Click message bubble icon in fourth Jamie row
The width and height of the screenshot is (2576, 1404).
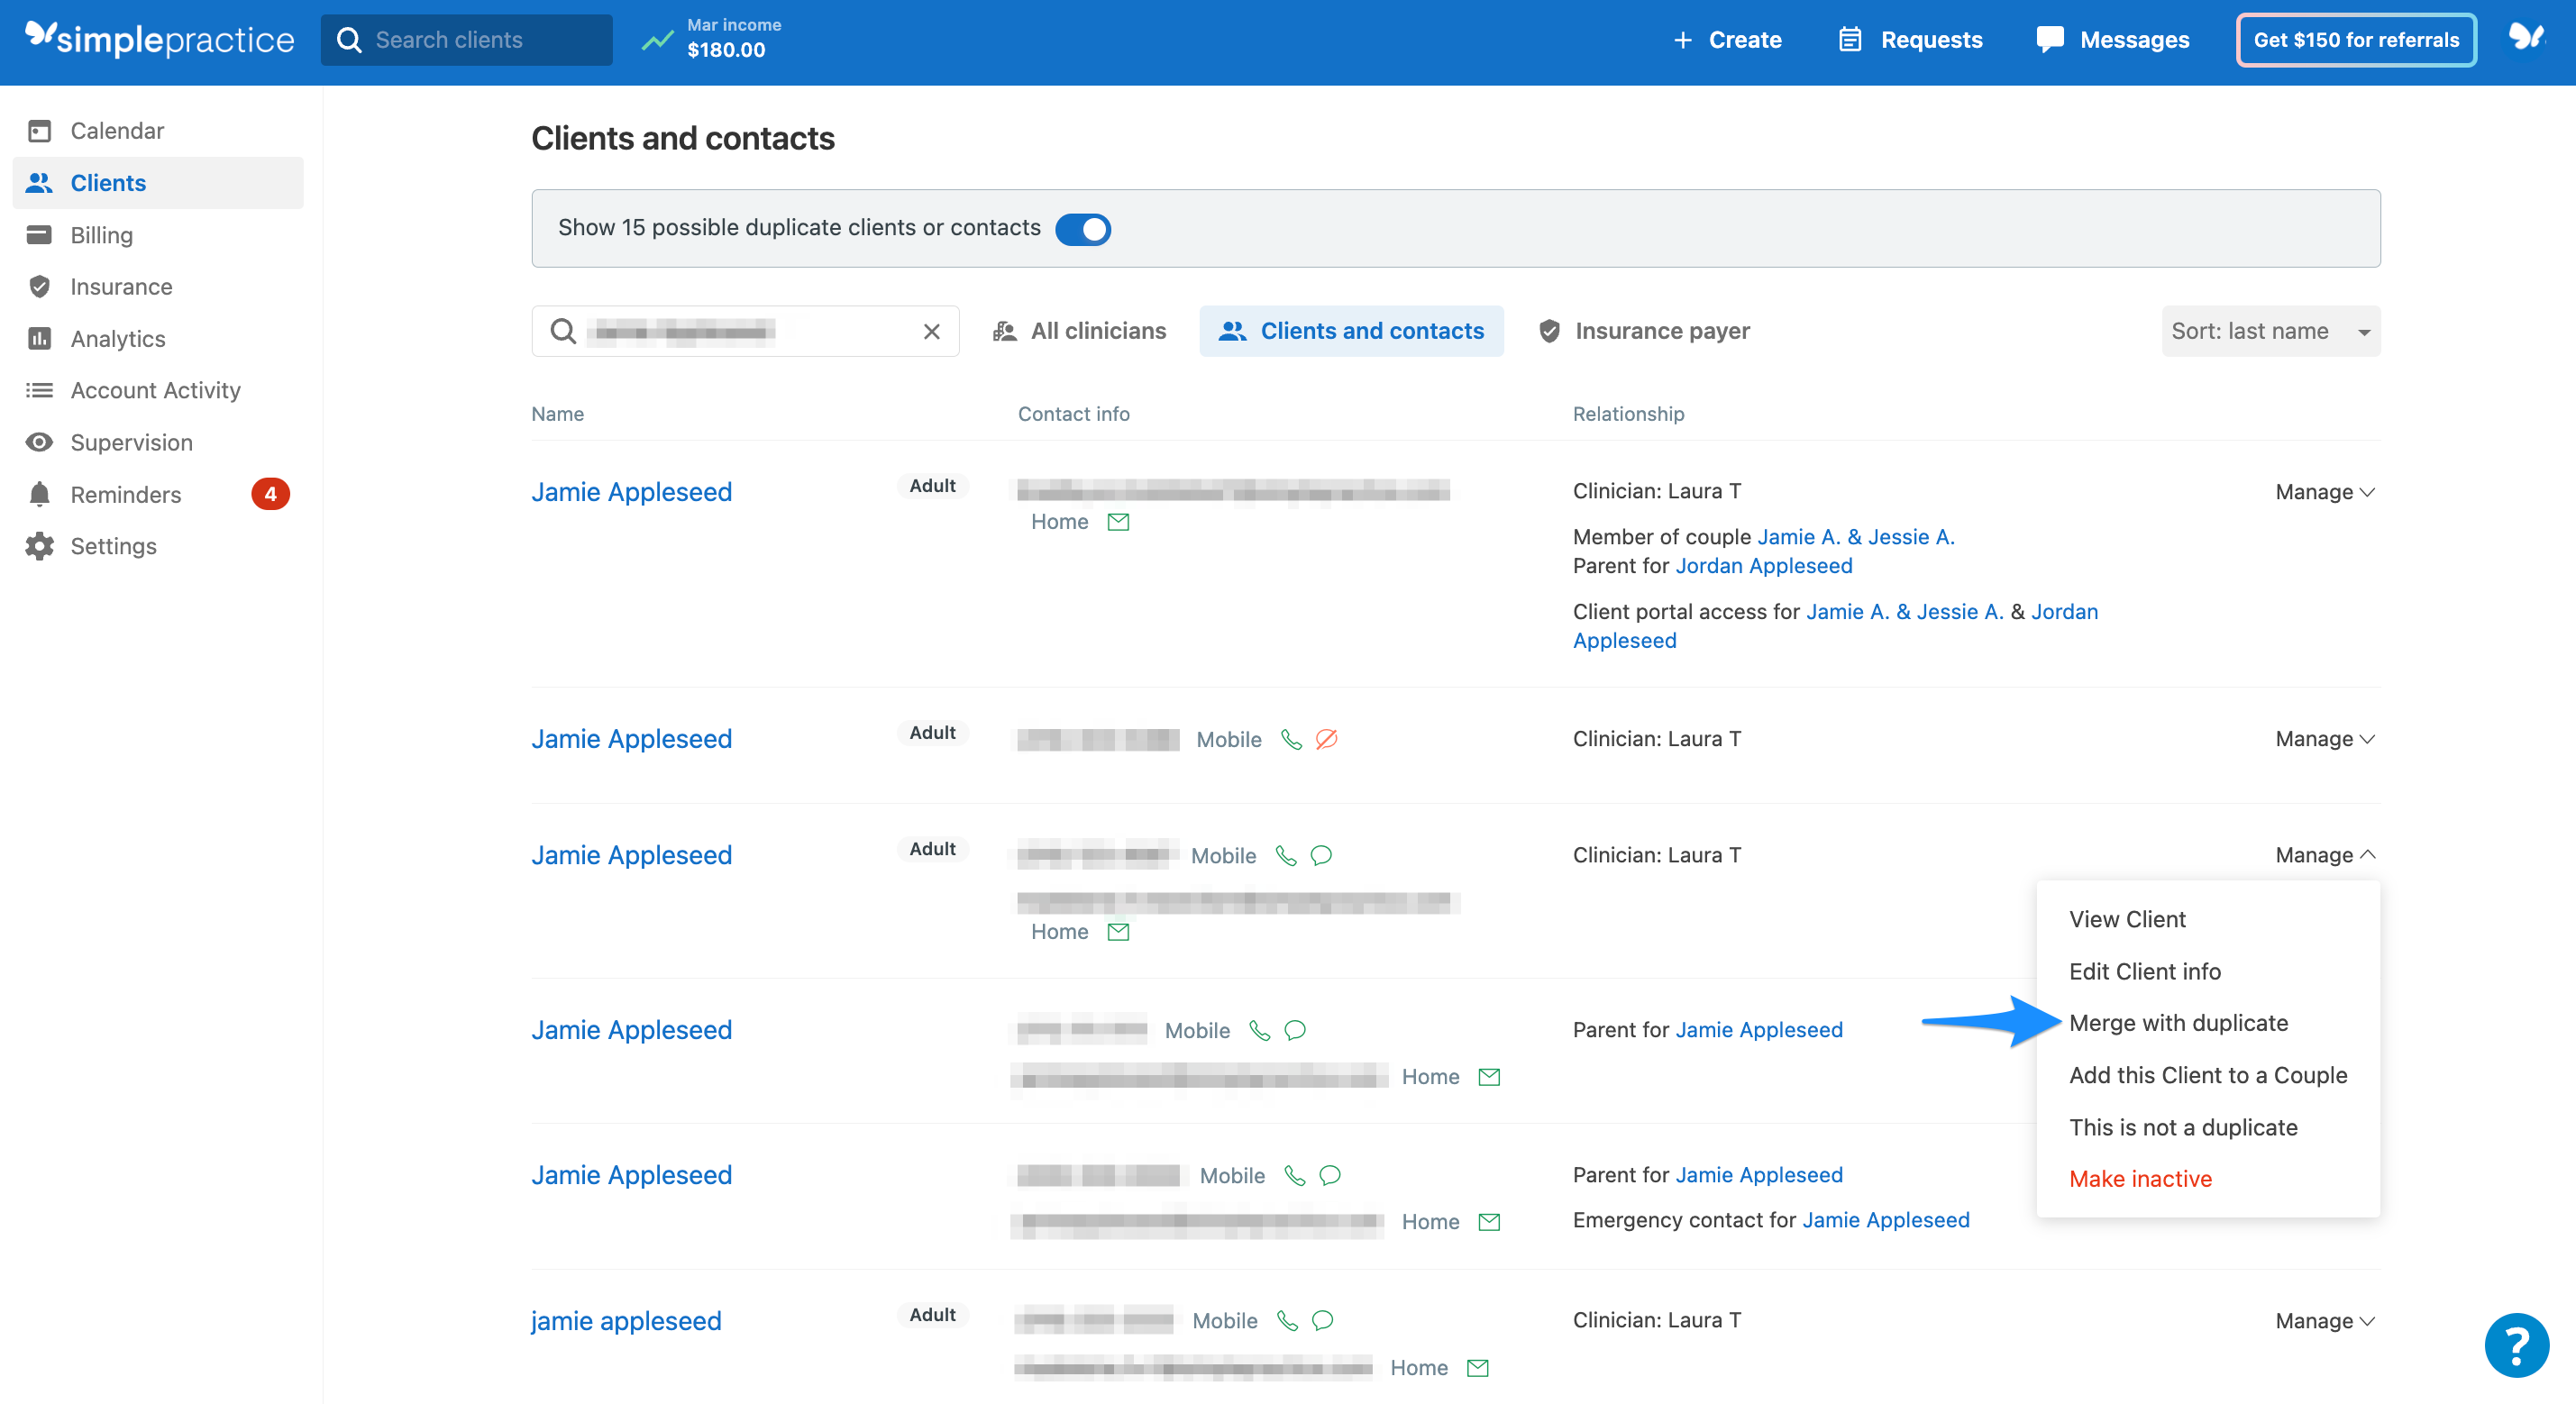tap(1295, 1030)
